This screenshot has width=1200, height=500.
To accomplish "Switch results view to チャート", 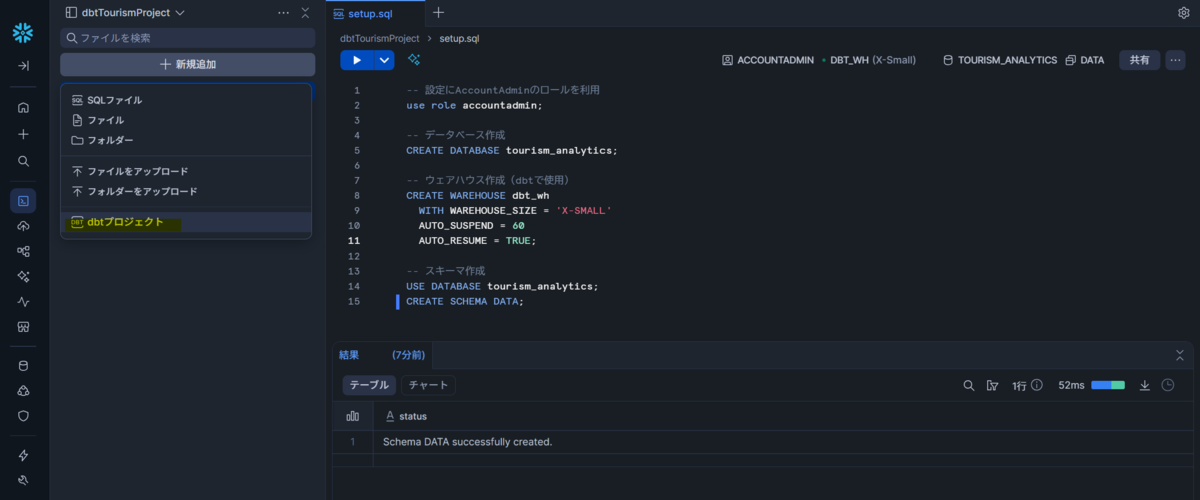I will coord(429,385).
